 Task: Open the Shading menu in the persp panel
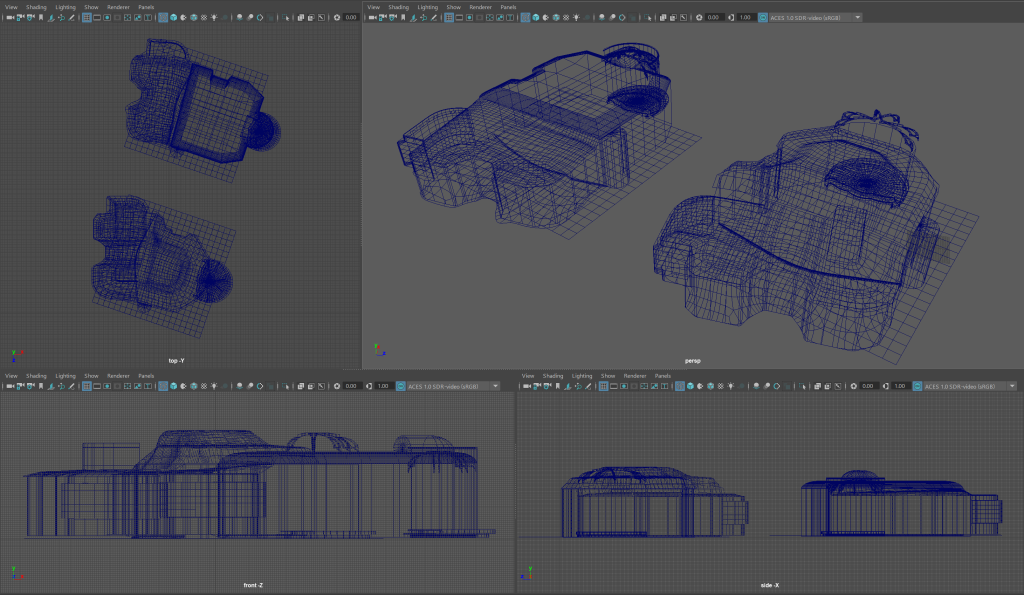coord(400,6)
